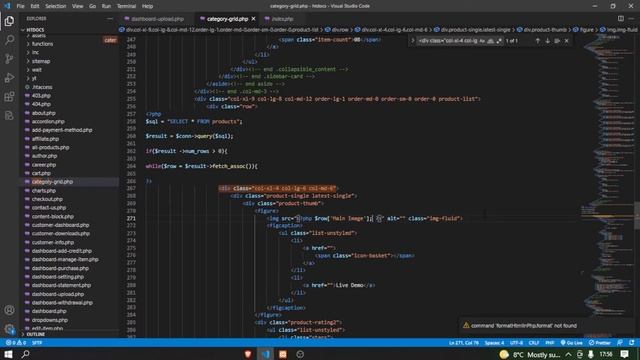Open checkout.php in explorer
This screenshot has width=640, height=360.
coord(47,199)
